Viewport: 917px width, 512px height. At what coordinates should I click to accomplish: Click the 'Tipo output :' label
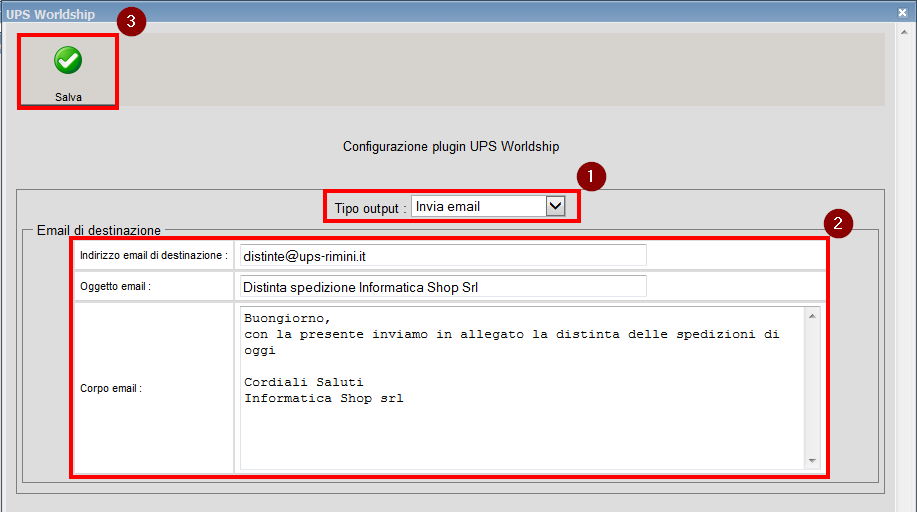[x=370, y=208]
